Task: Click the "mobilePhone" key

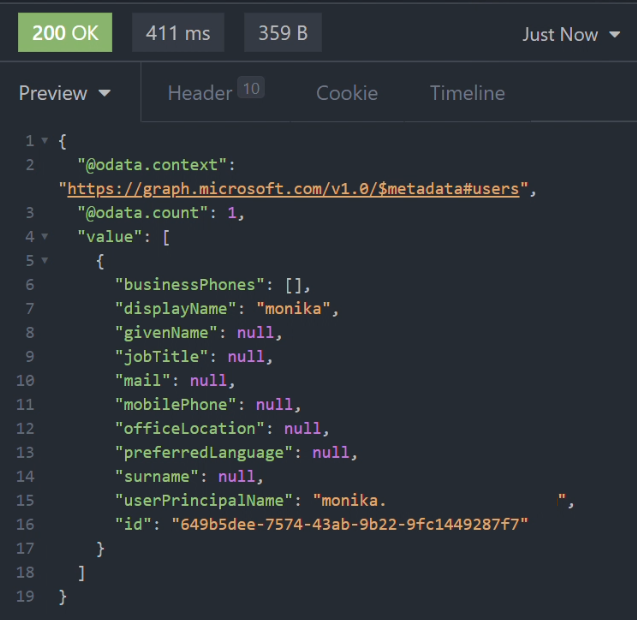Action: [x=176, y=405]
